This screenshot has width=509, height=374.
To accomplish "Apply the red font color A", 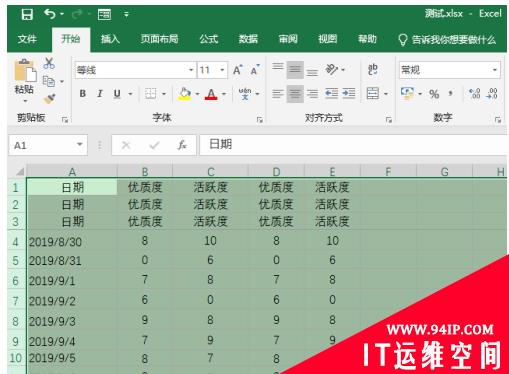I will point(211,94).
